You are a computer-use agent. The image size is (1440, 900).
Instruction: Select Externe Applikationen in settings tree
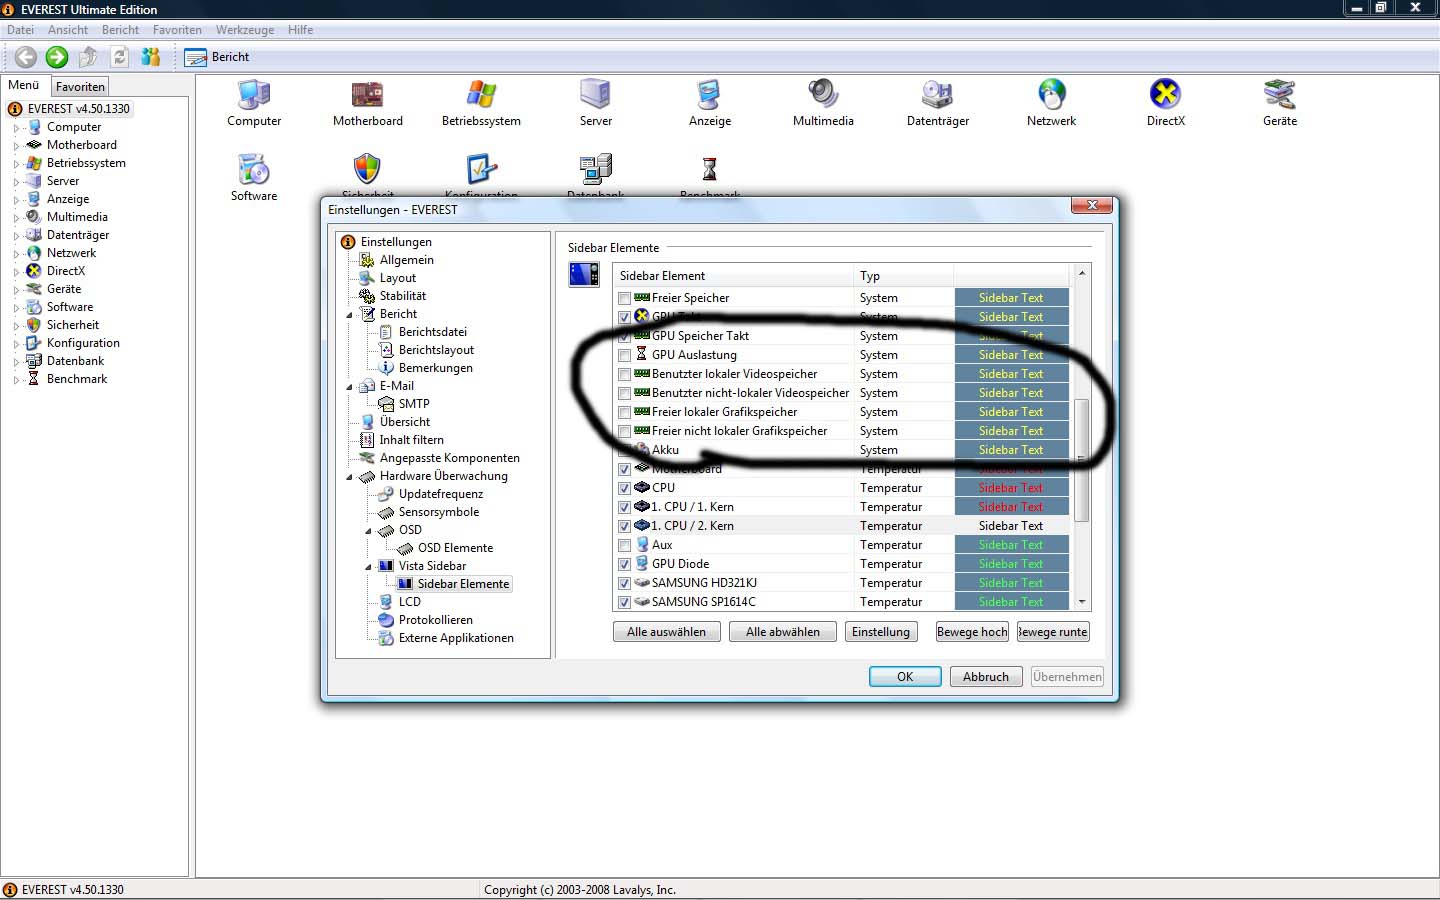coord(456,638)
